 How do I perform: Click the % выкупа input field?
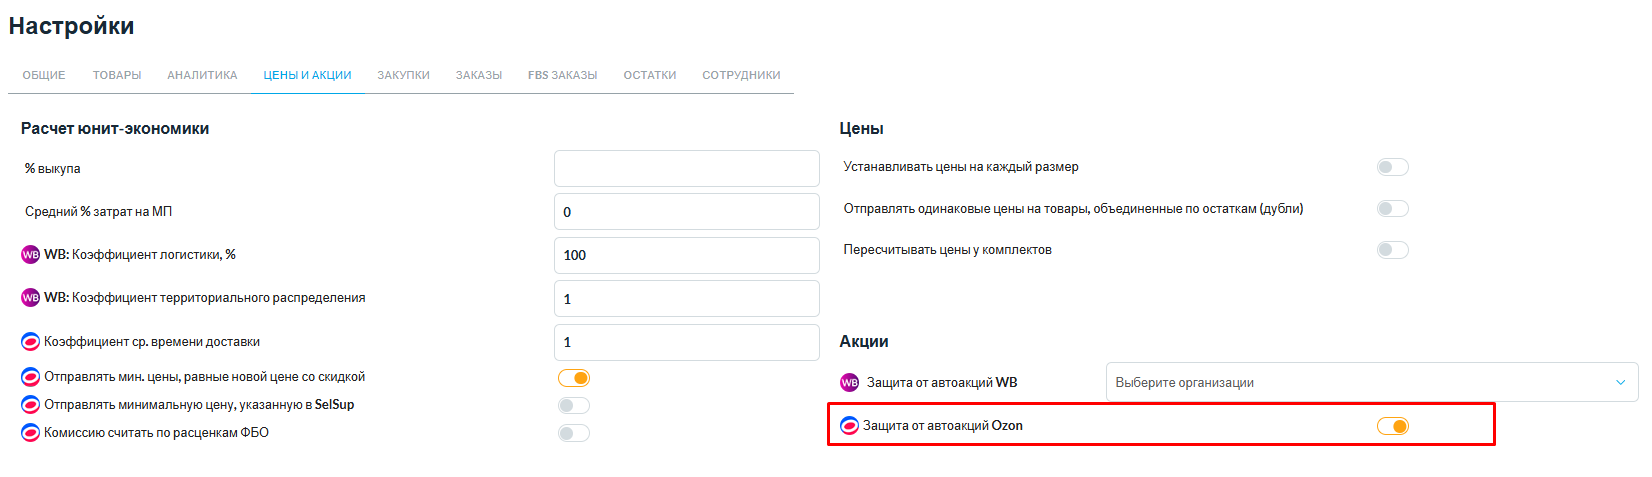click(687, 168)
